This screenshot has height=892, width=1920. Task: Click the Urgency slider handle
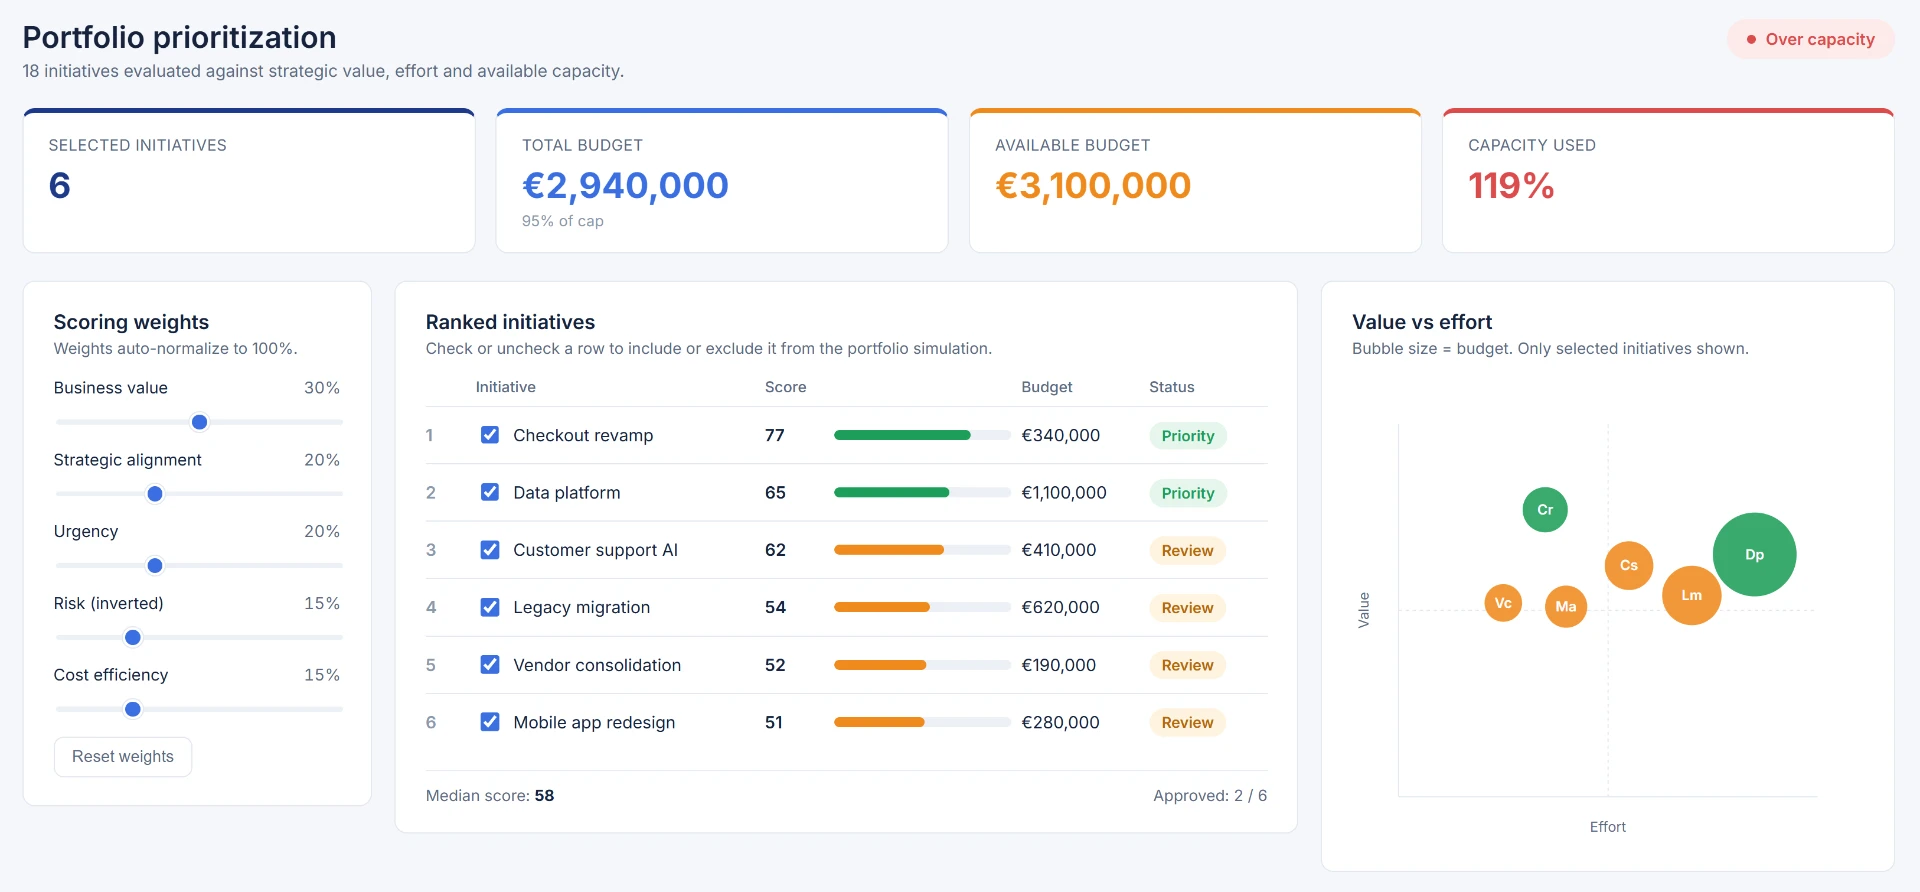tap(155, 566)
